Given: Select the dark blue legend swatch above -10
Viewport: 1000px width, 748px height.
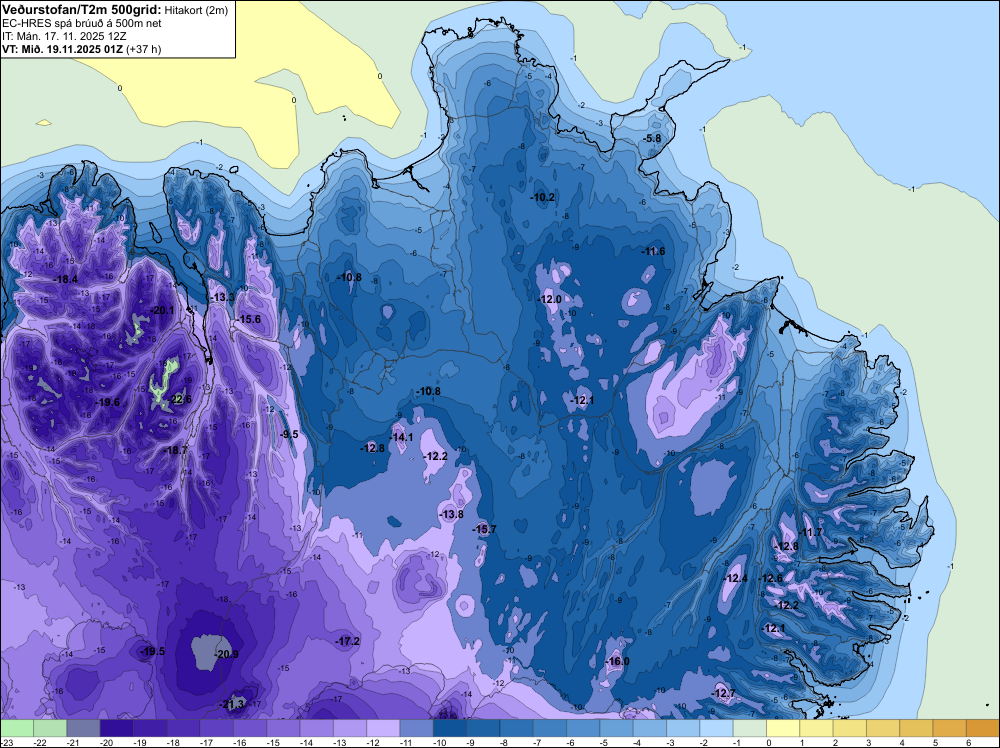Looking at the screenshot, I should point(450,728).
